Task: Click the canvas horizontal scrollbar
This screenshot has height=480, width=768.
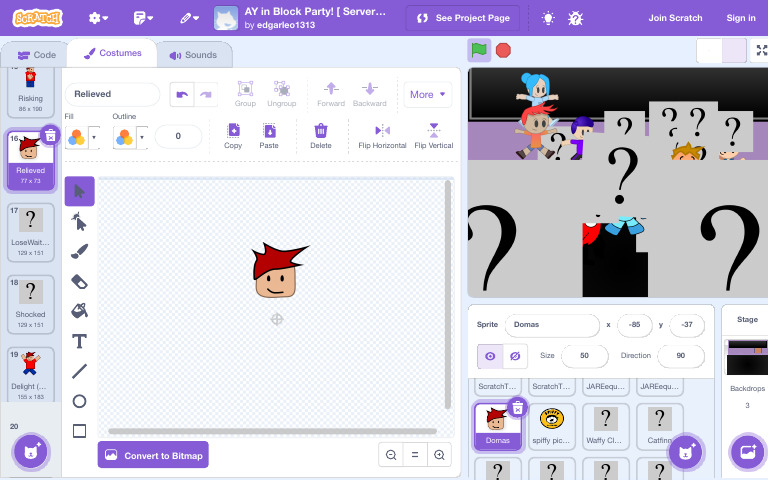Action: pos(272,431)
